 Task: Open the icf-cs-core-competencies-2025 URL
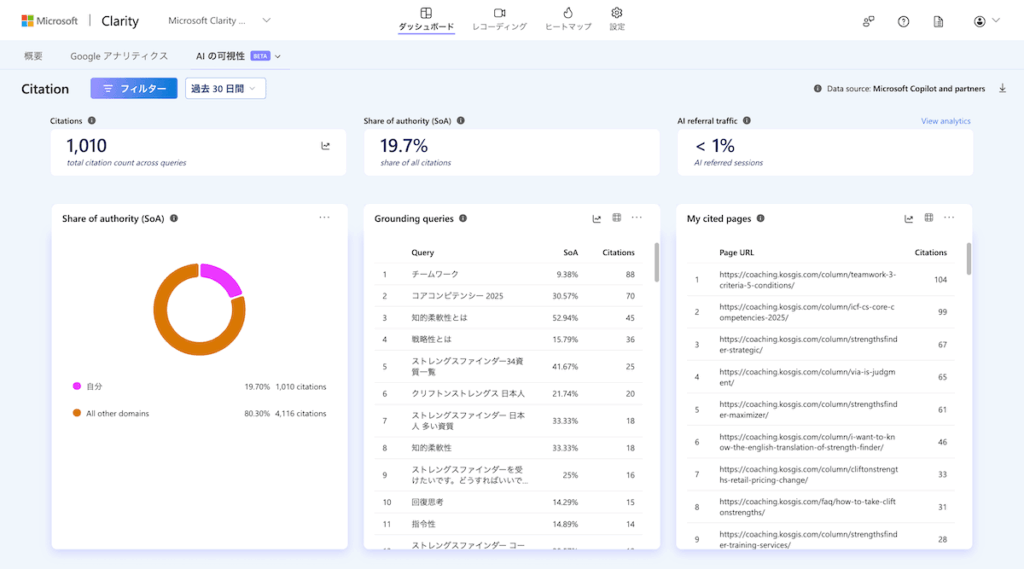807,312
